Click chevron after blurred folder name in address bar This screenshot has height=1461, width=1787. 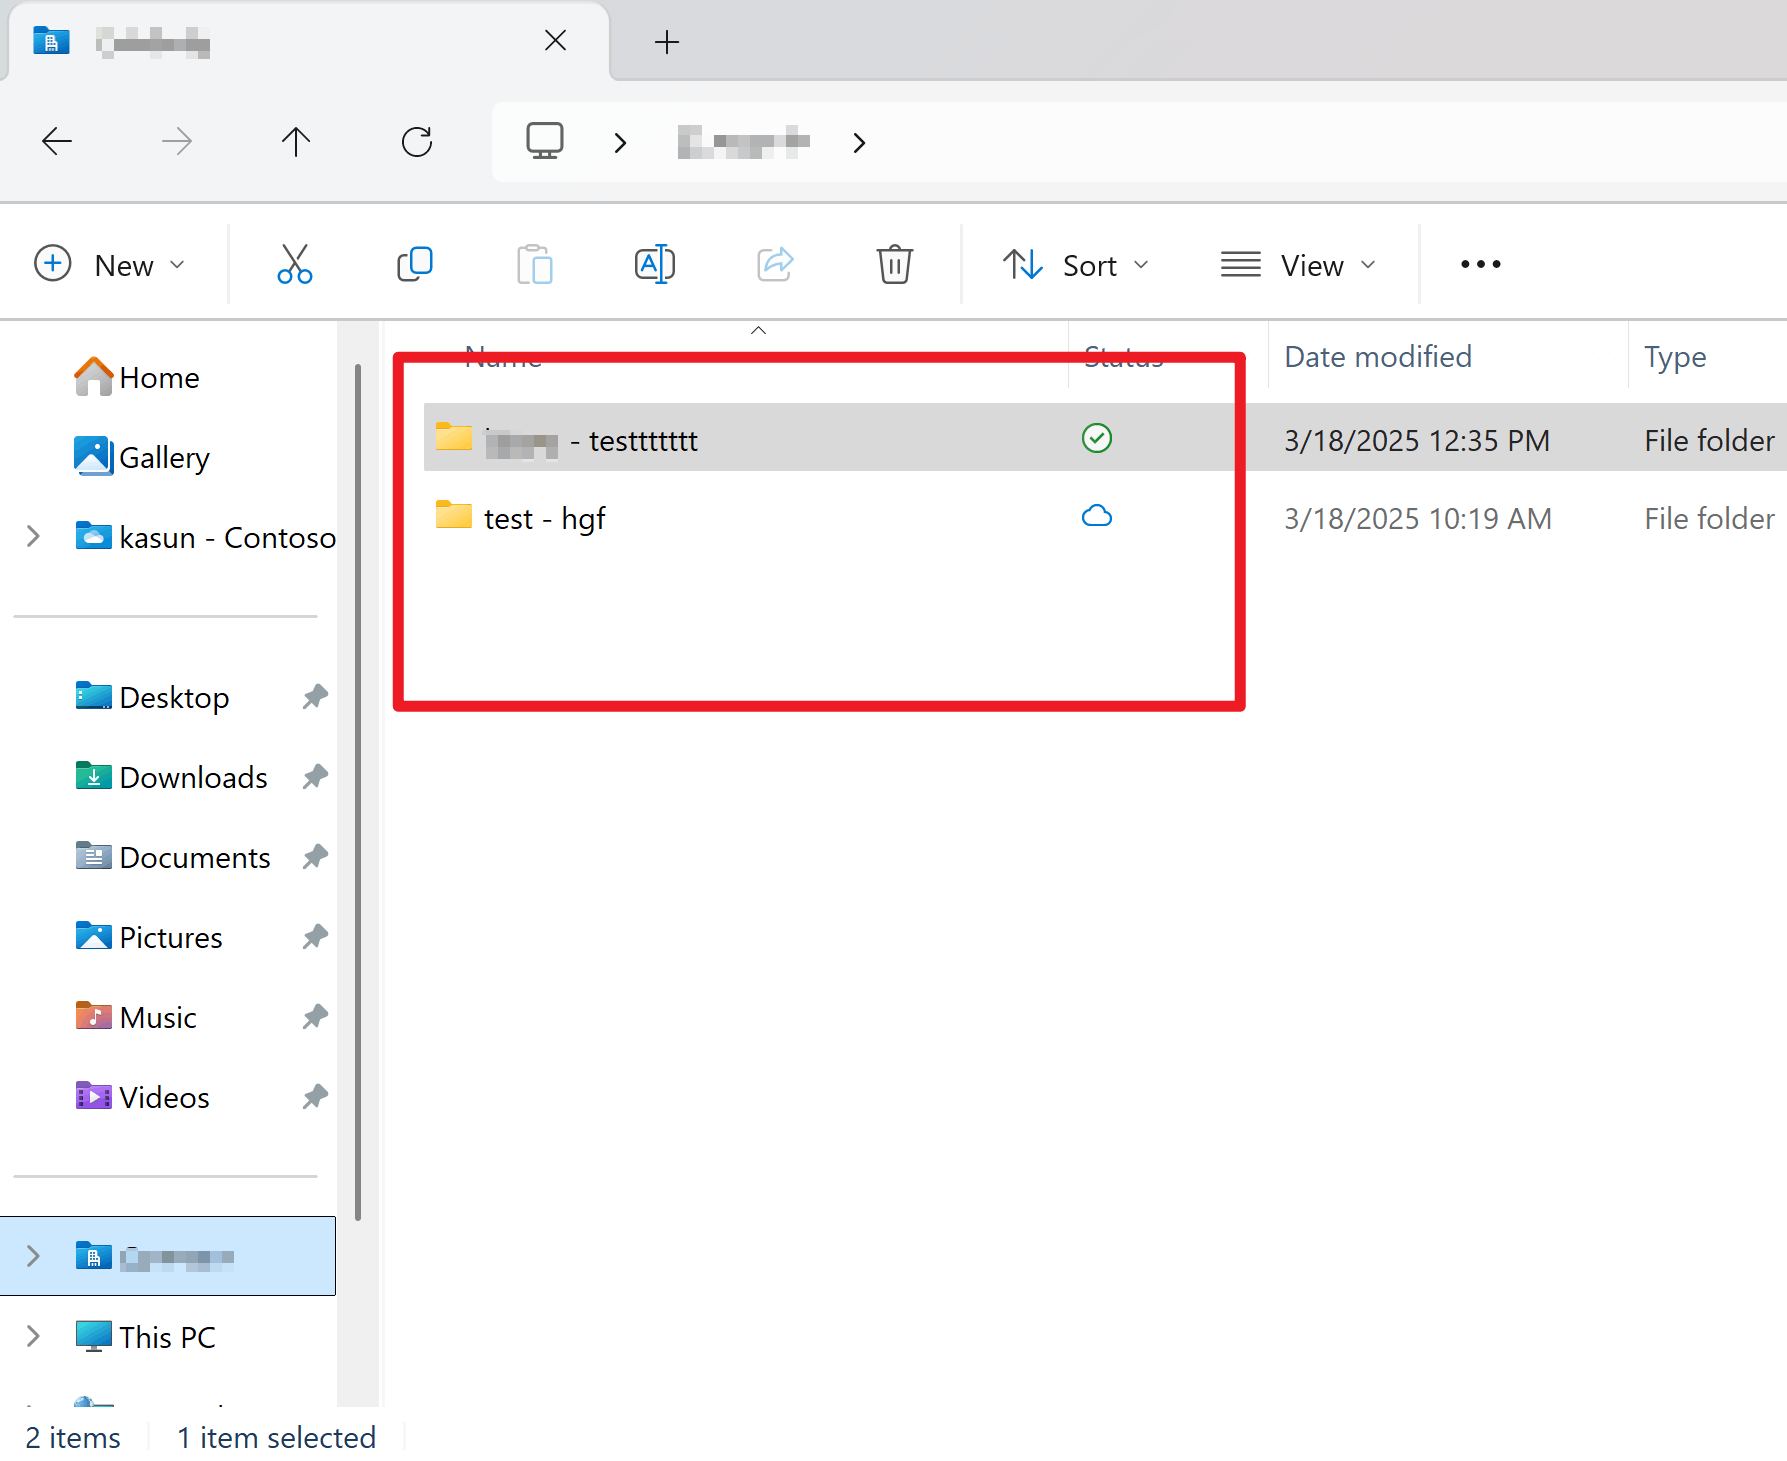pyautogui.click(x=859, y=143)
